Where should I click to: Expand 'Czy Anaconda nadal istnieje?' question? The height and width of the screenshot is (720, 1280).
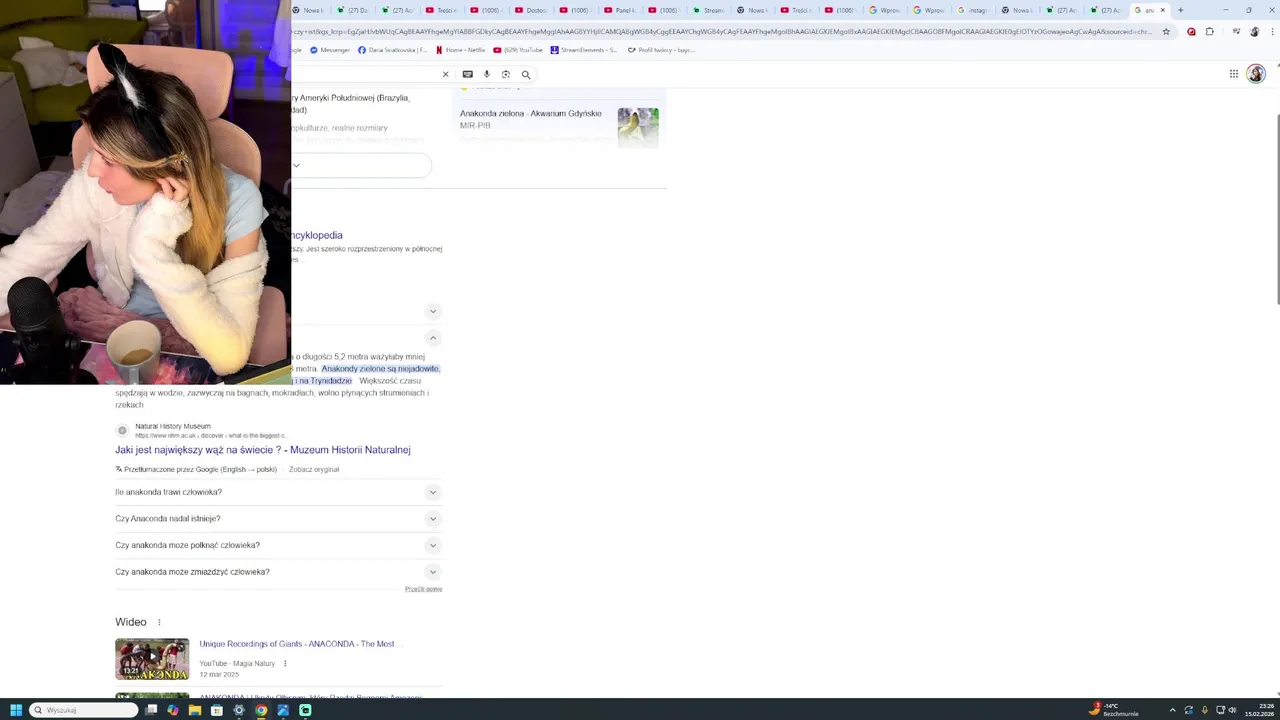278,519
